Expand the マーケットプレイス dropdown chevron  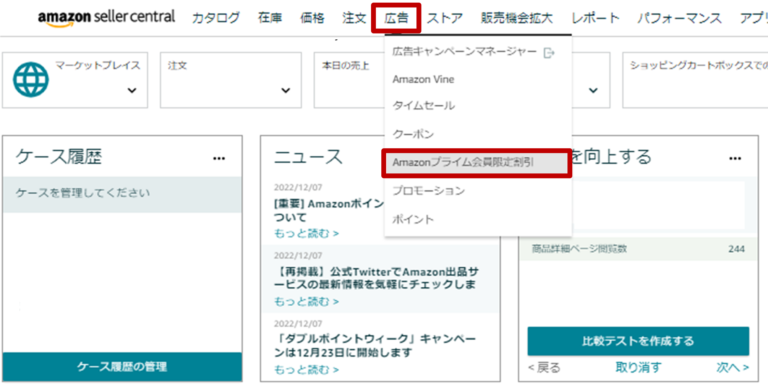click(132, 91)
